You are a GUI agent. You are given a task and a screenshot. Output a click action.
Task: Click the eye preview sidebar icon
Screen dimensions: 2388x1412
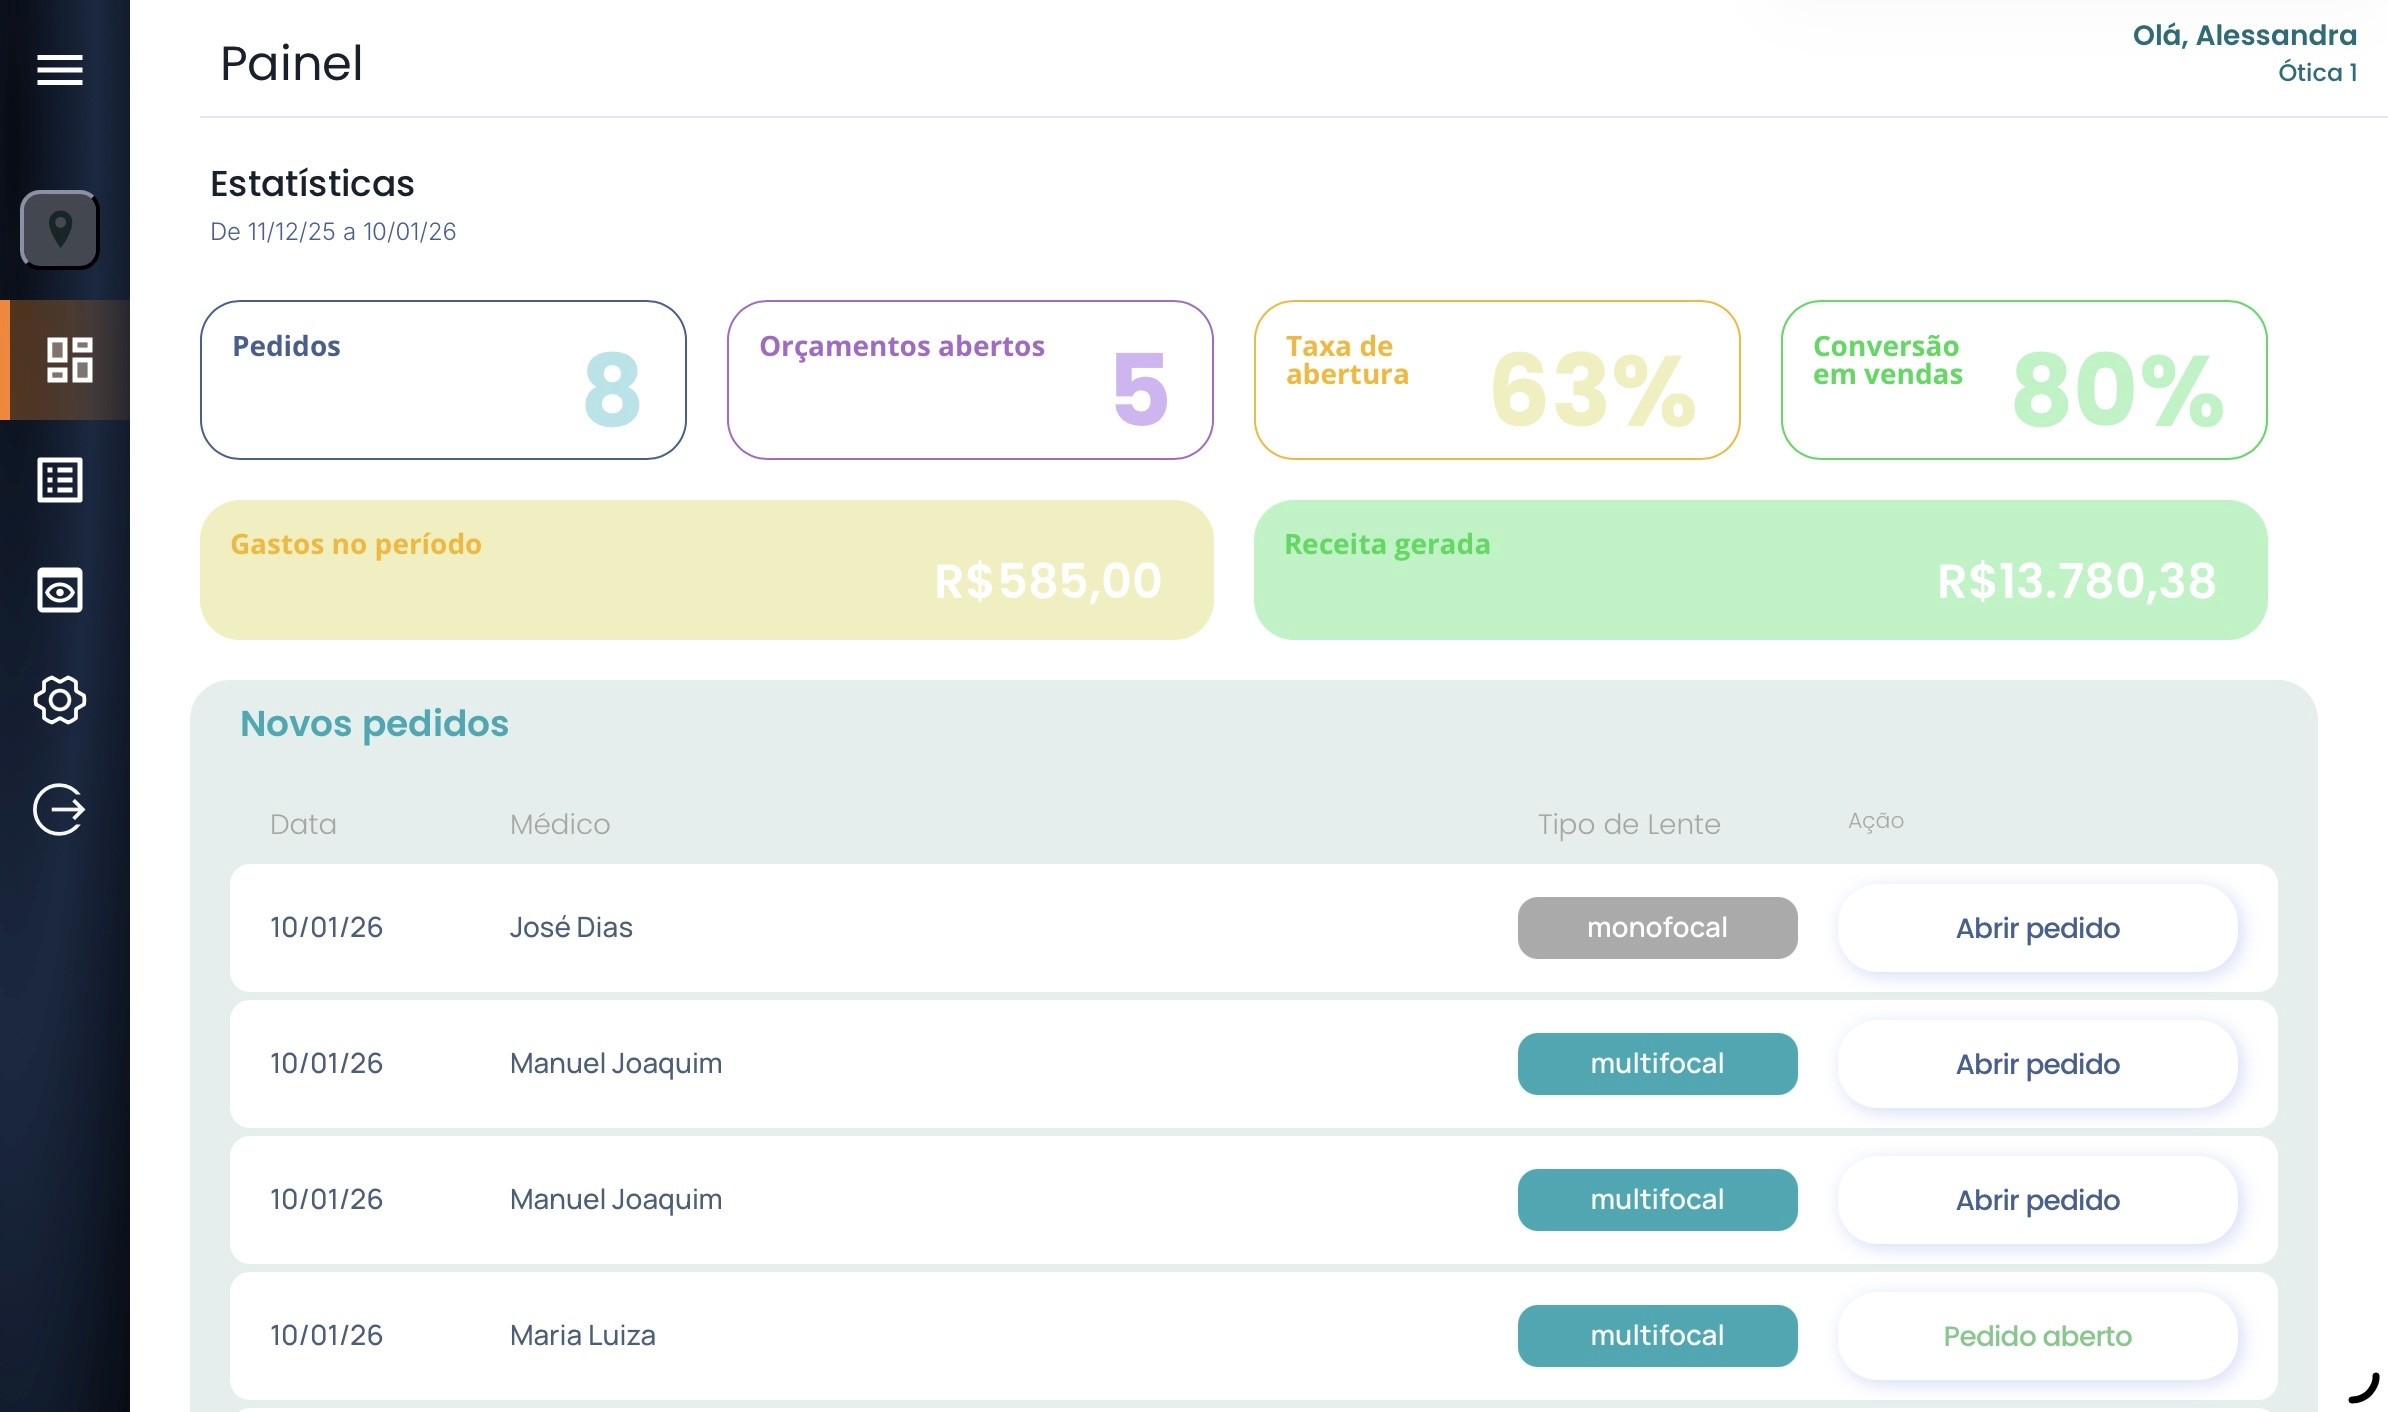[x=60, y=590]
